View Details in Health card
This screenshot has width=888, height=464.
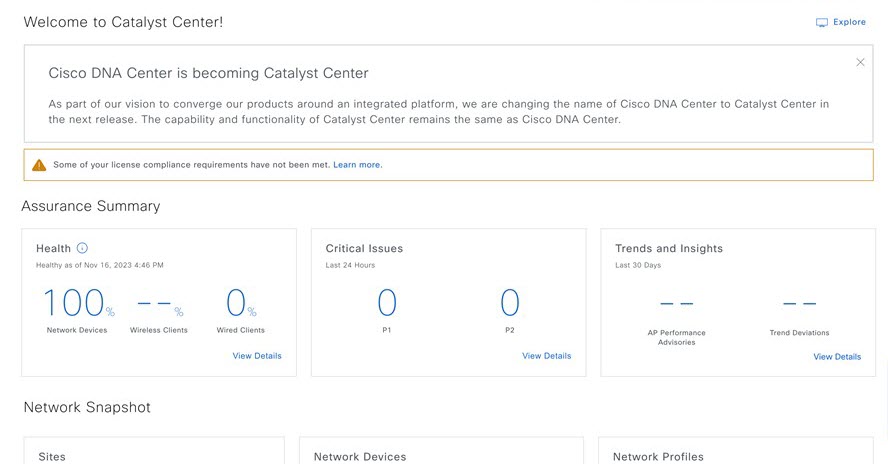click(257, 356)
